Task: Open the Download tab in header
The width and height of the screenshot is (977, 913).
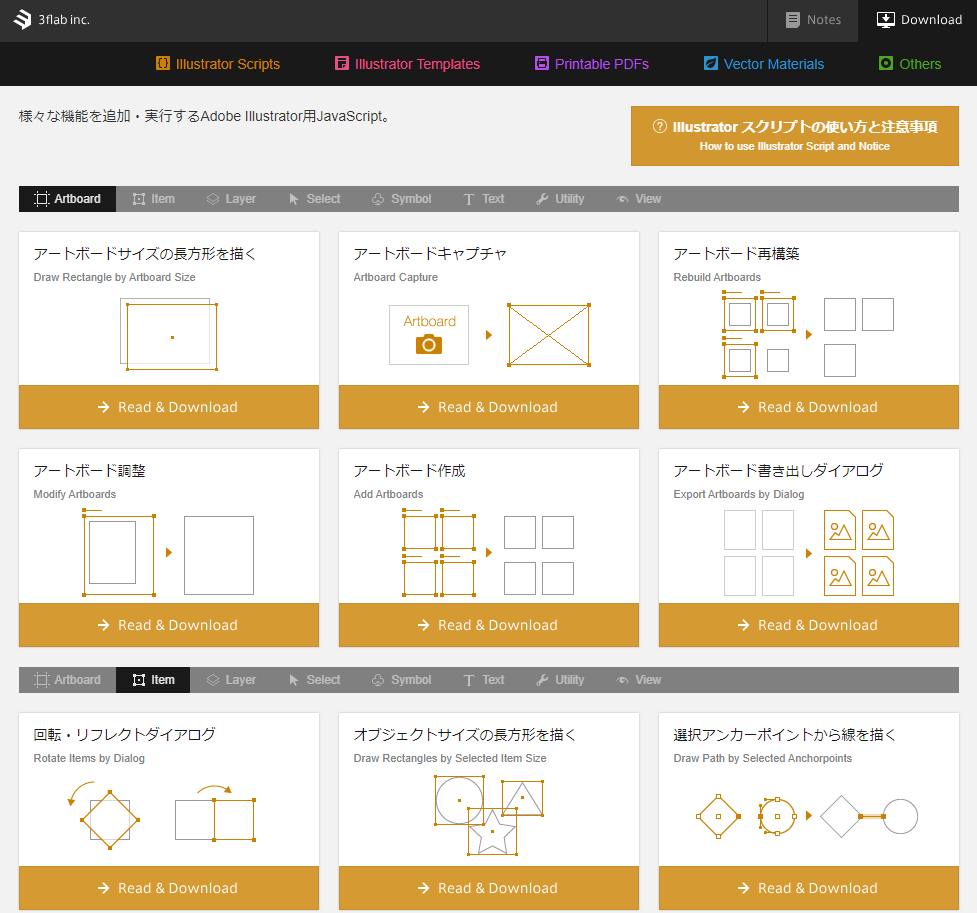Action: (918, 20)
